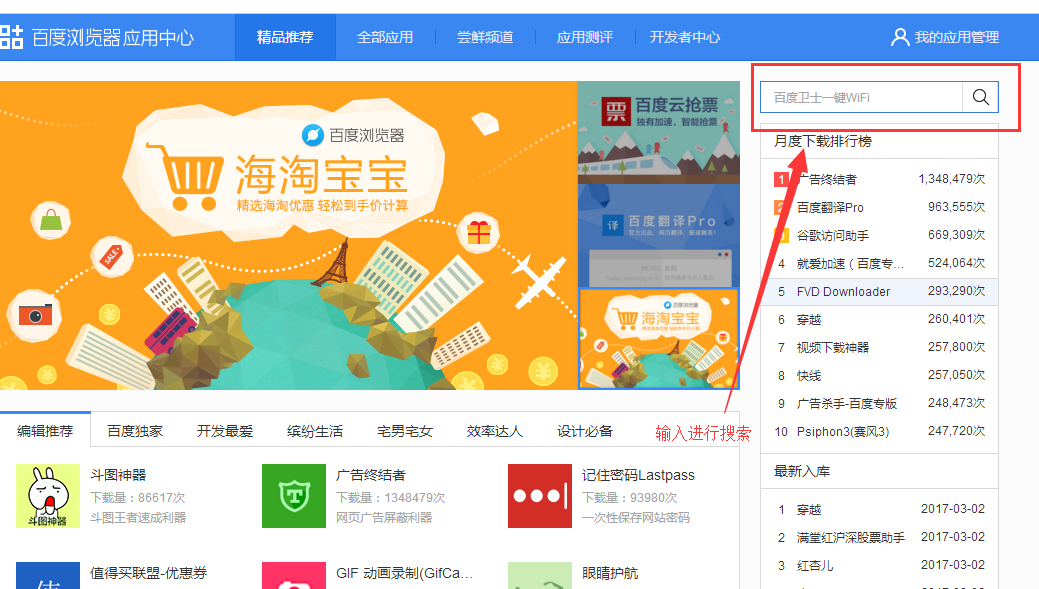Image resolution: width=1039 pixels, height=589 pixels.
Task: Click the 最新入库 heading
Action: 802,471
